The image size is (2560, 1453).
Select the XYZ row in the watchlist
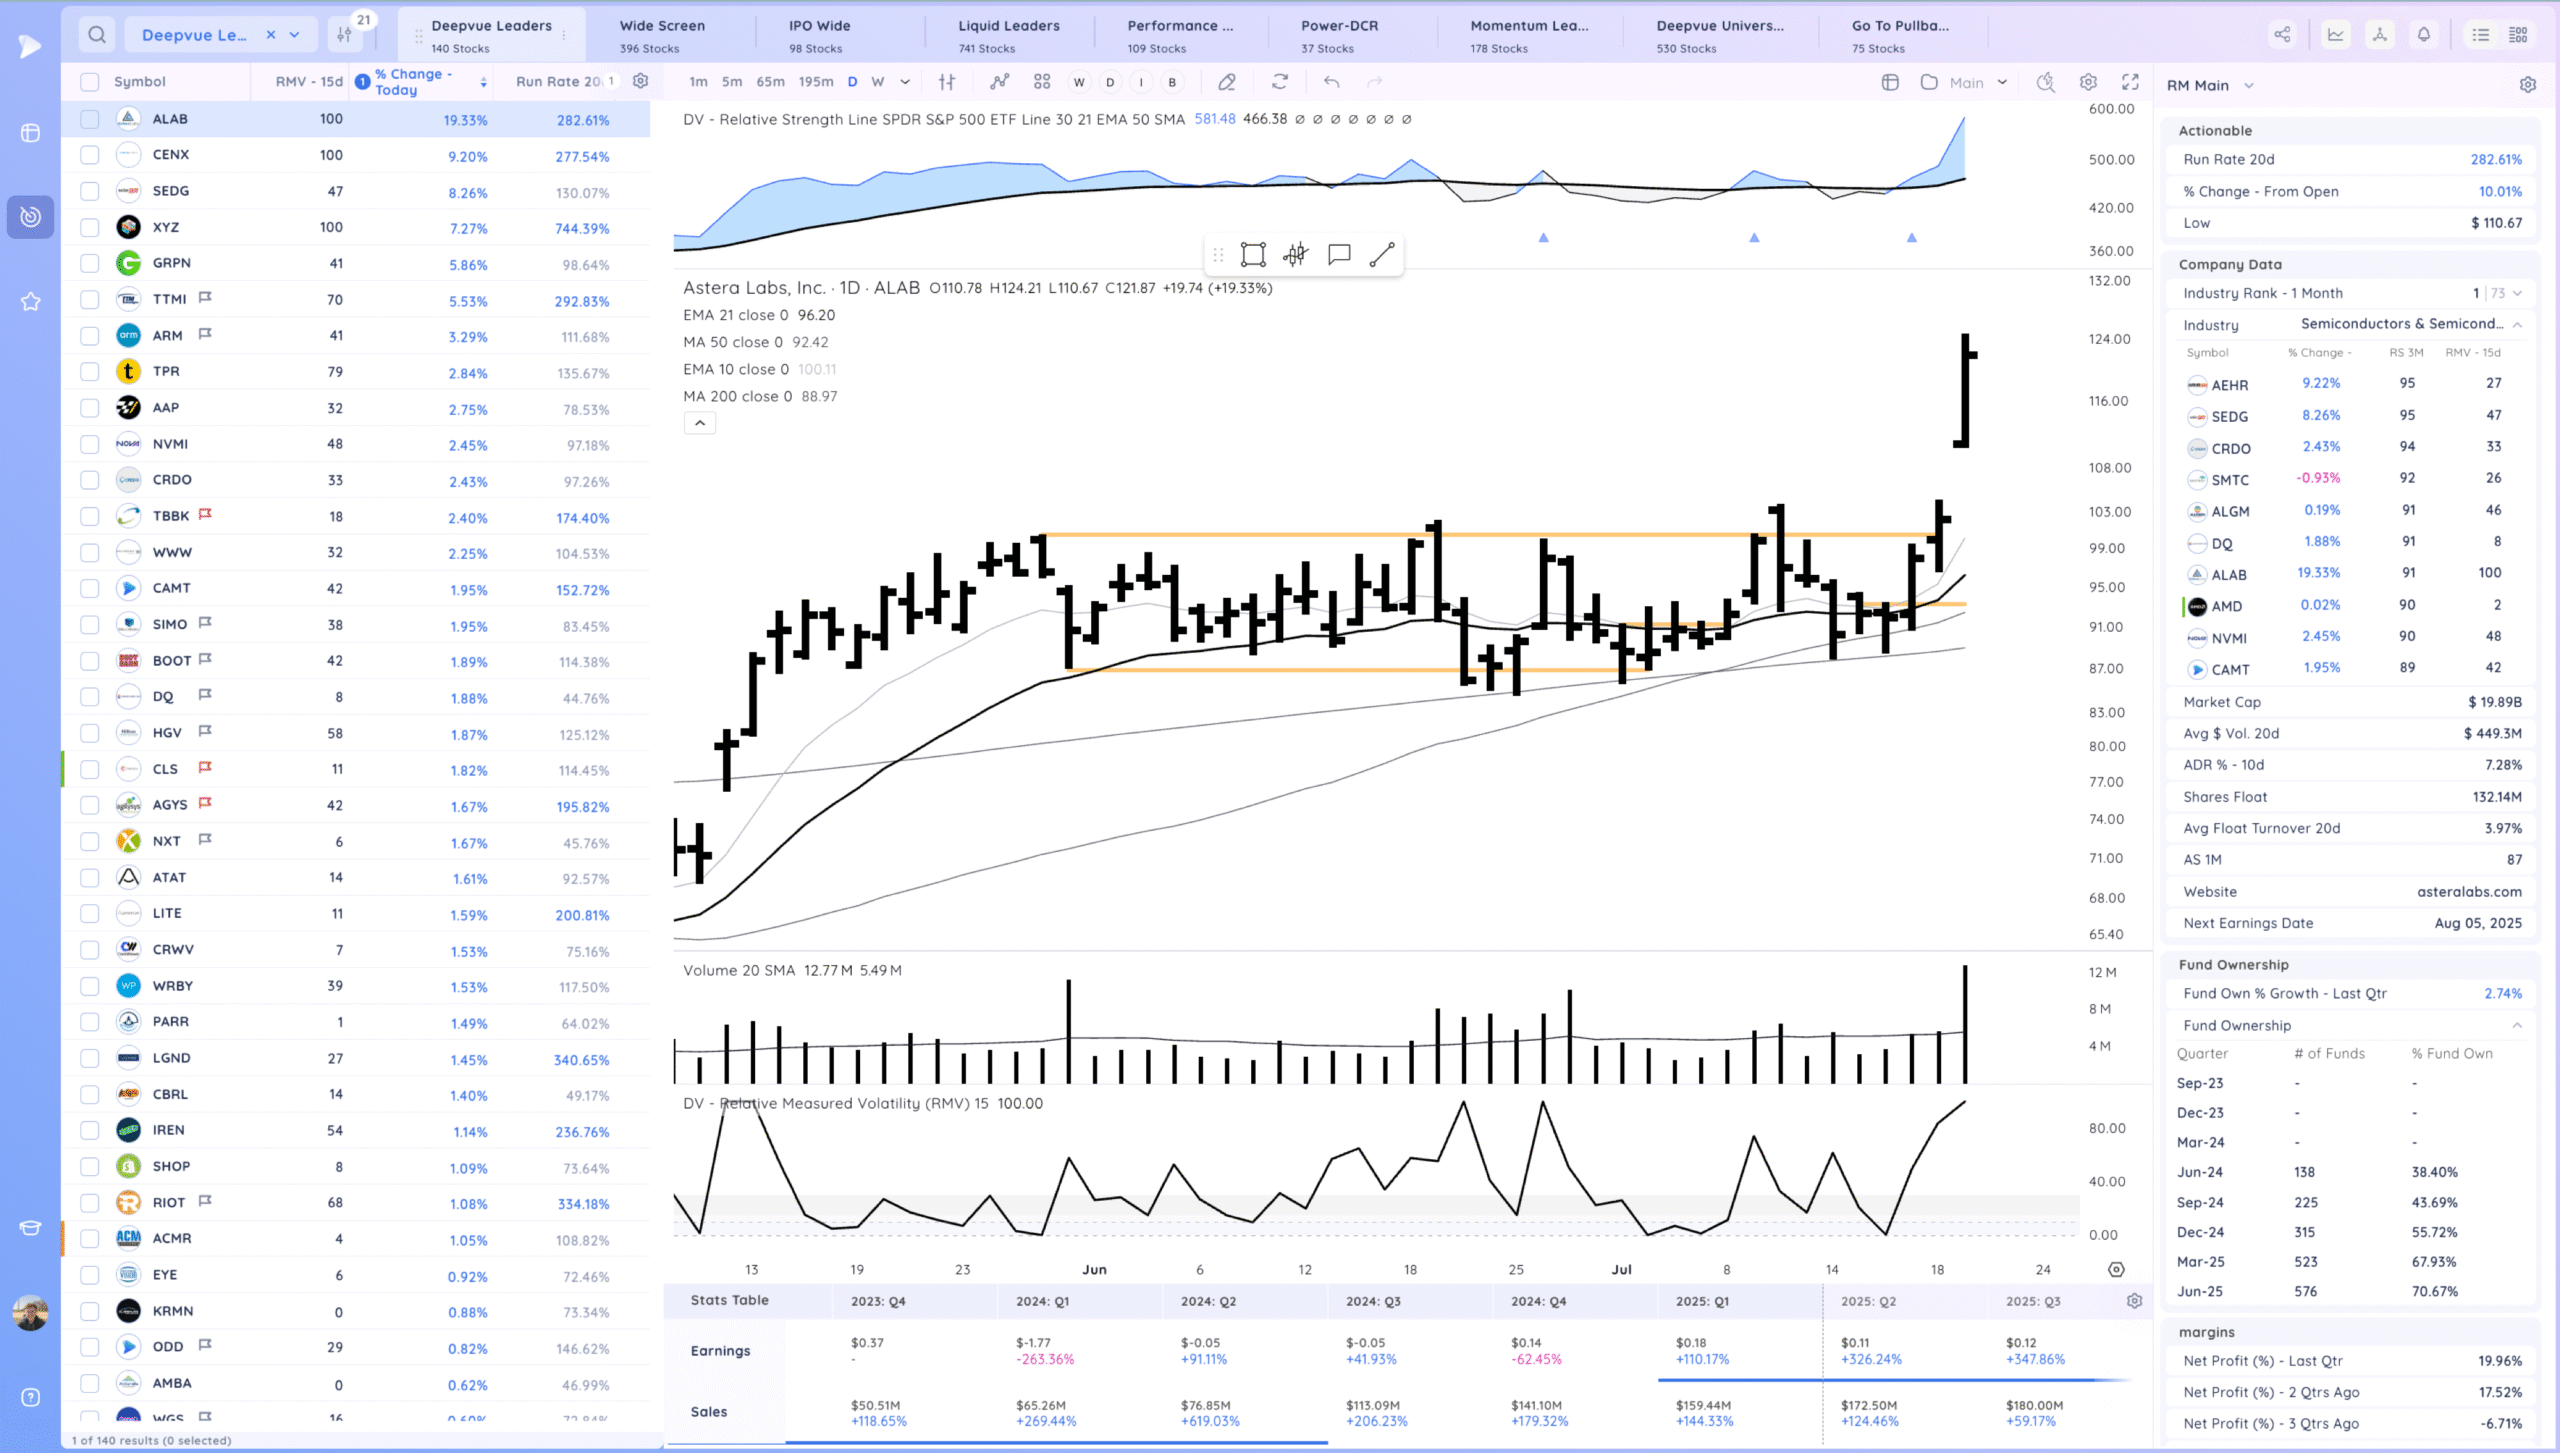[x=166, y=227]
